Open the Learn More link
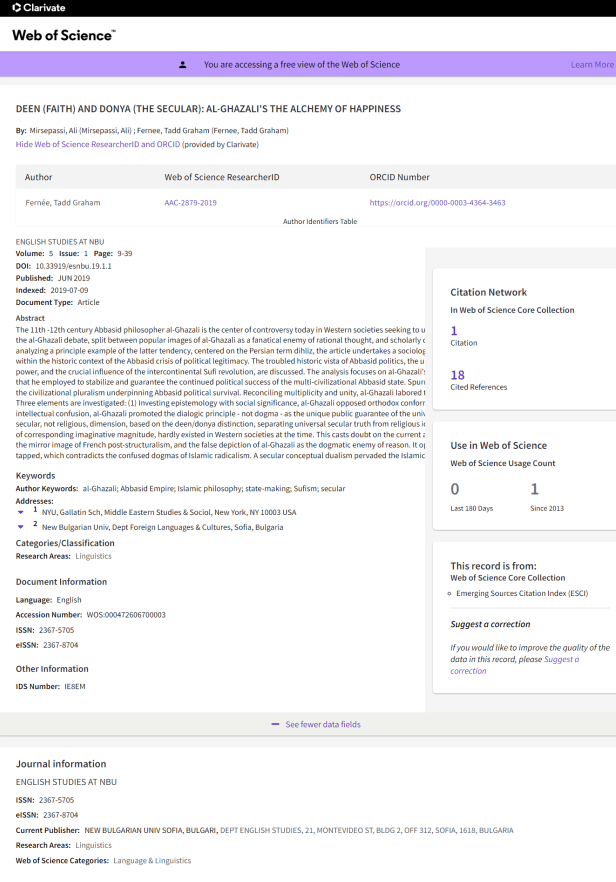Viewport: 616px width, 882px height. [x=592, y=65]
